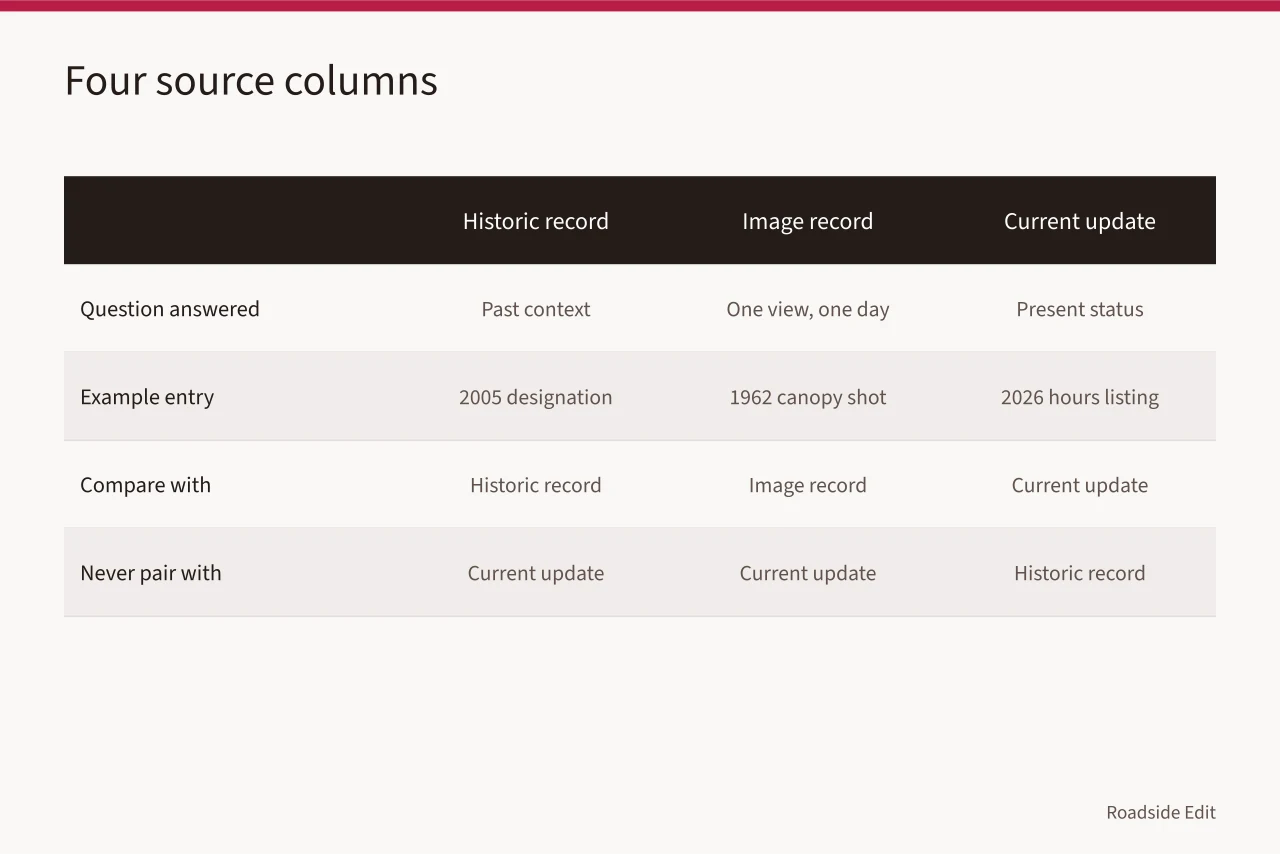Screen dimensions: 1280x854
Task: Click "Current update" under Historic record, Never pair row
Action: pyautogui.click(x=536, y=573)
